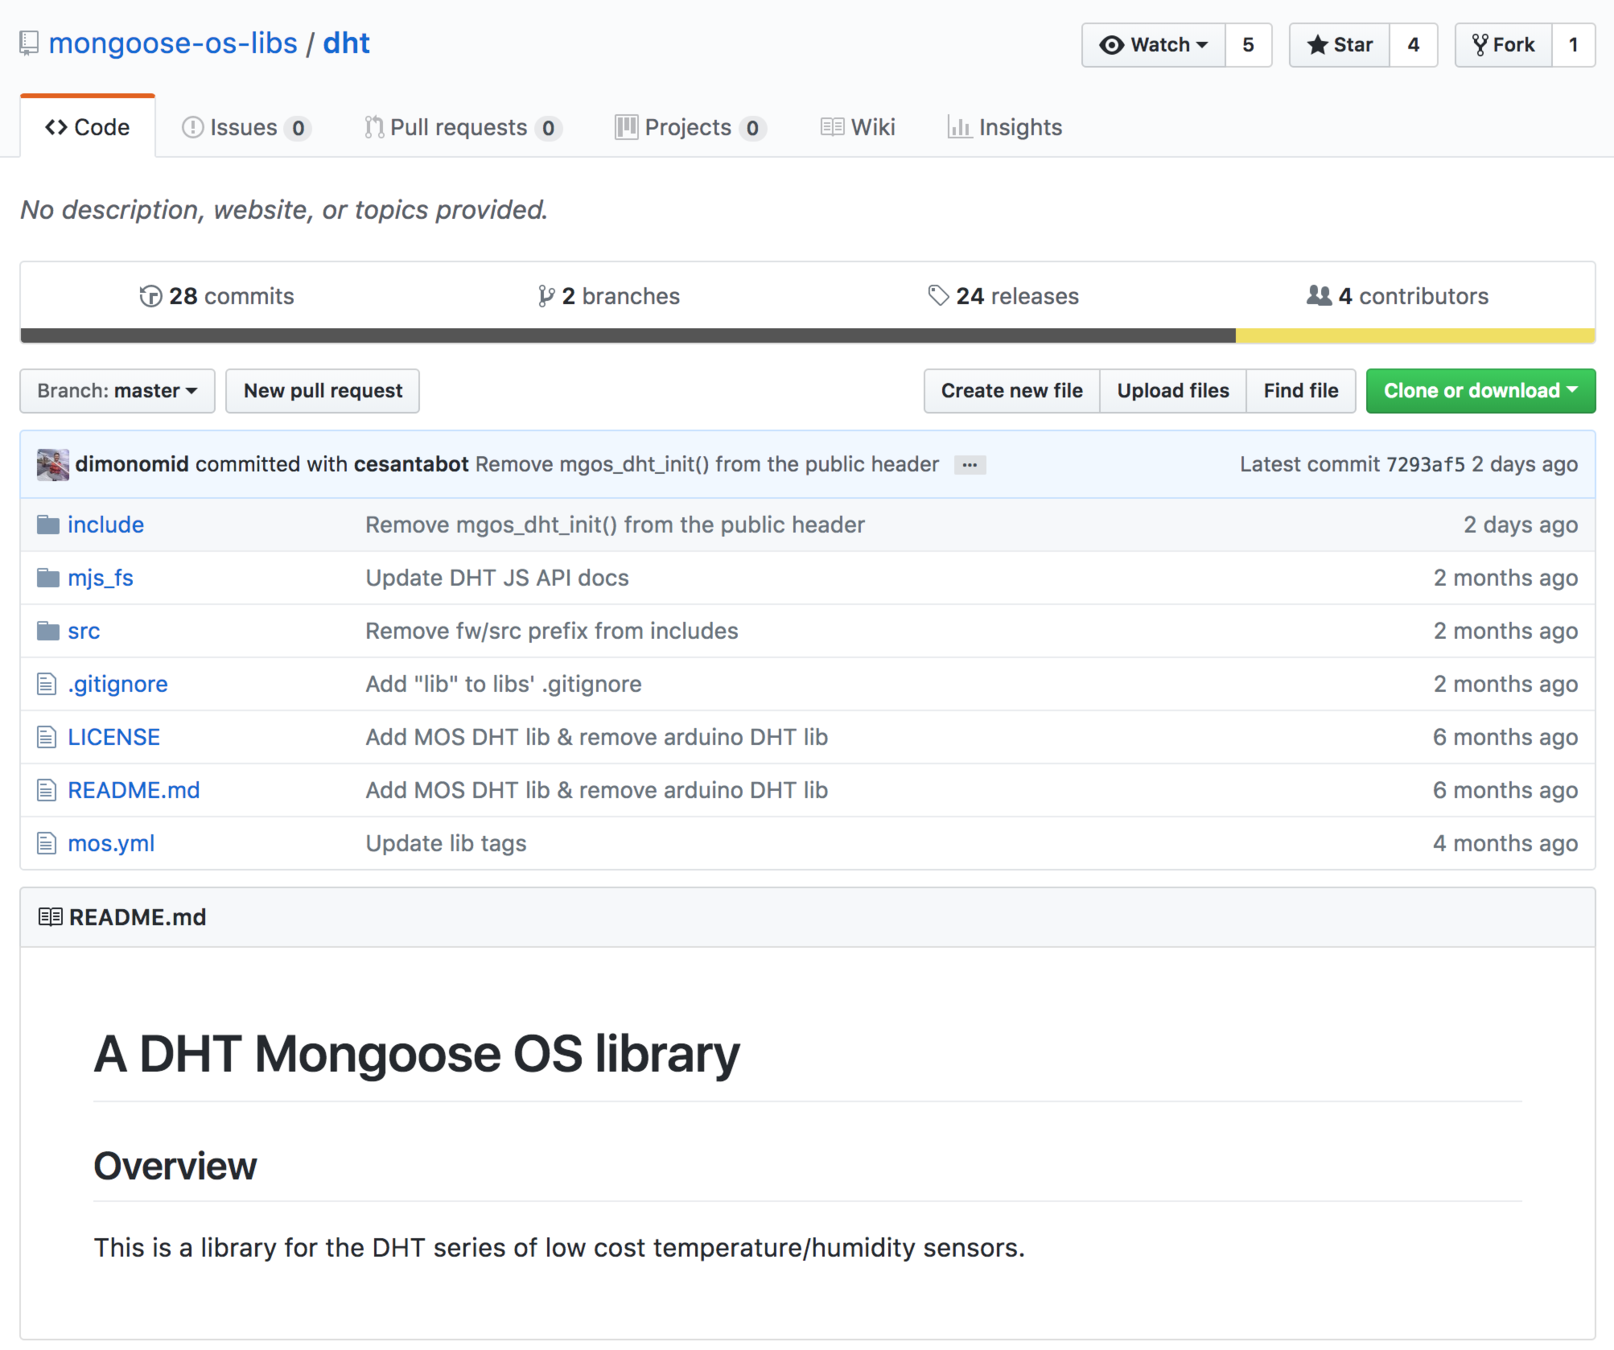Select the Code tab

pyautogui.click(x=87, y=127)
